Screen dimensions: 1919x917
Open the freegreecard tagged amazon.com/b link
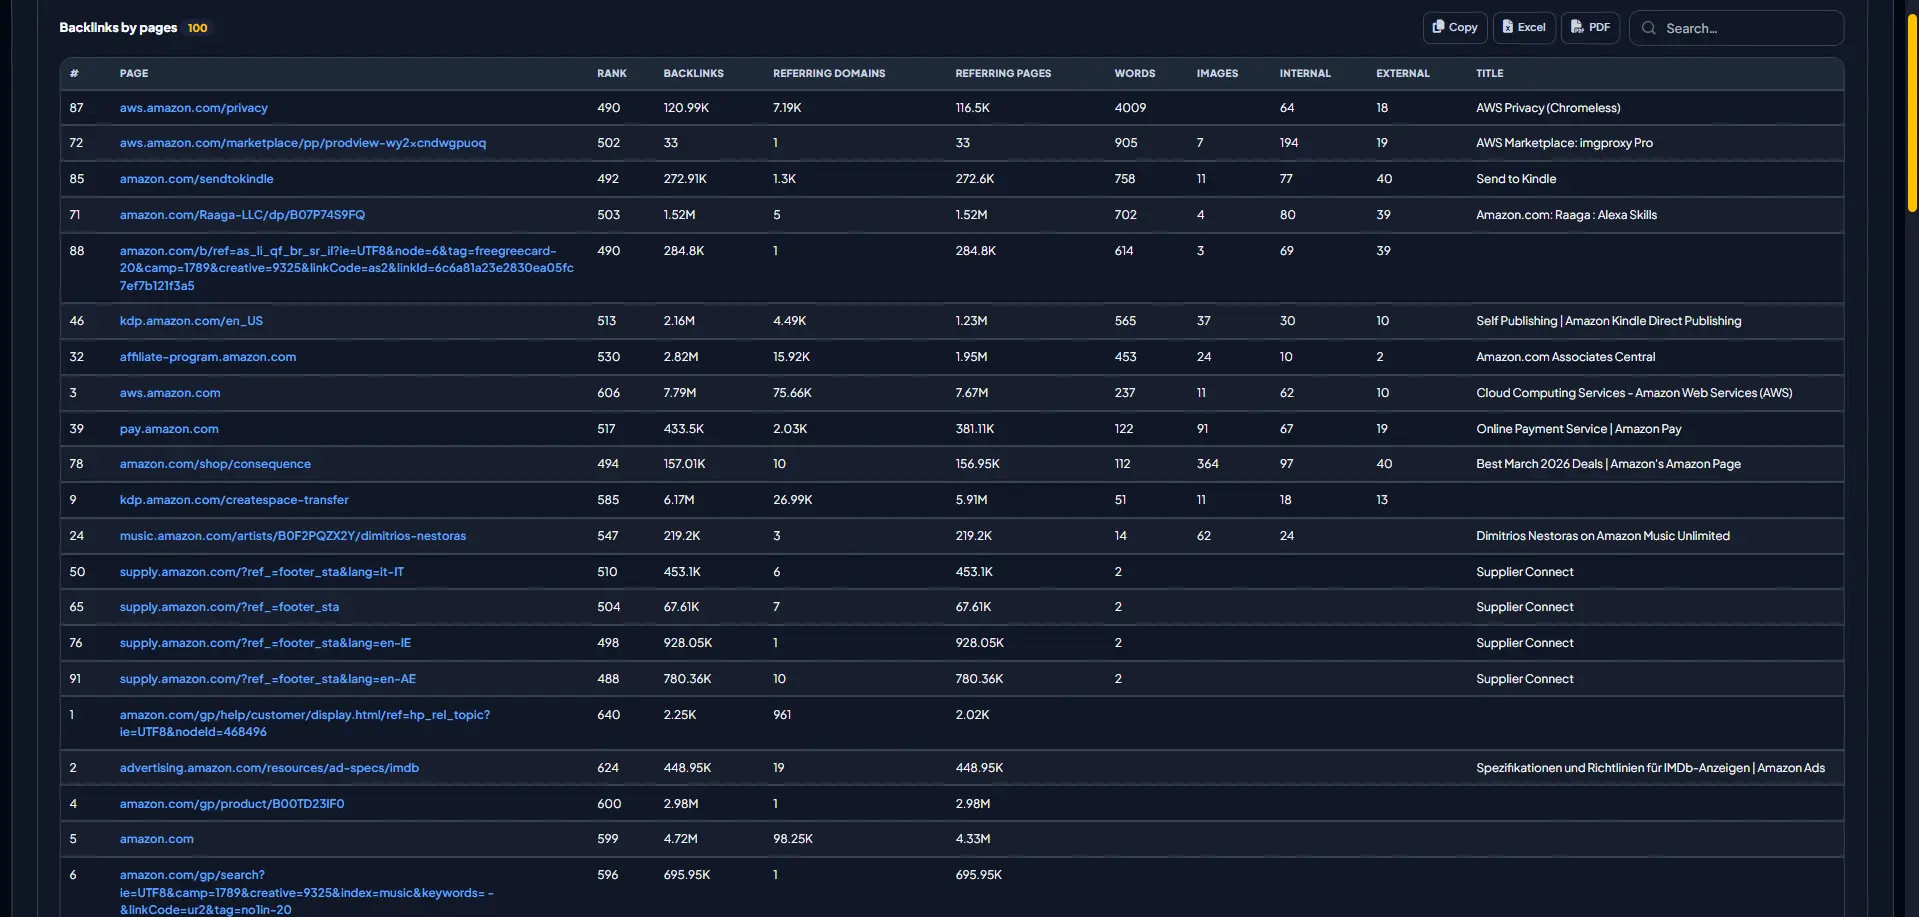tap(346, 268)
